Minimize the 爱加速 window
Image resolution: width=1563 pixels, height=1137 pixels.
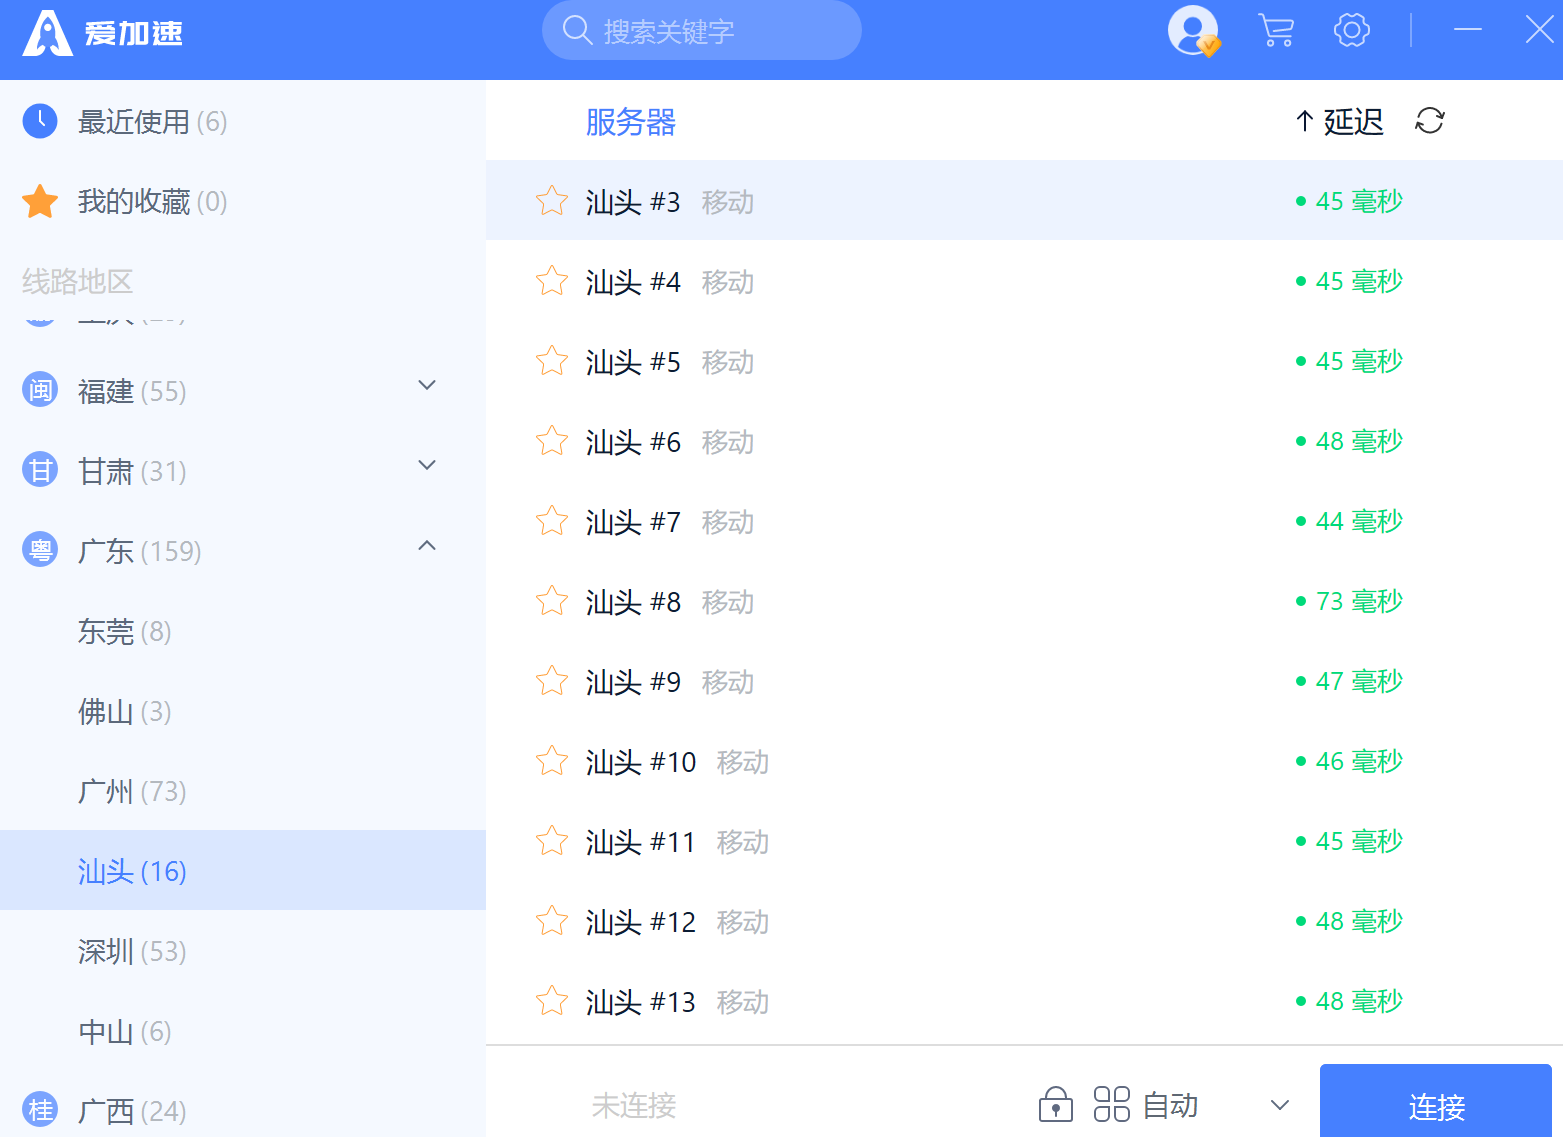click(1467, 30)
